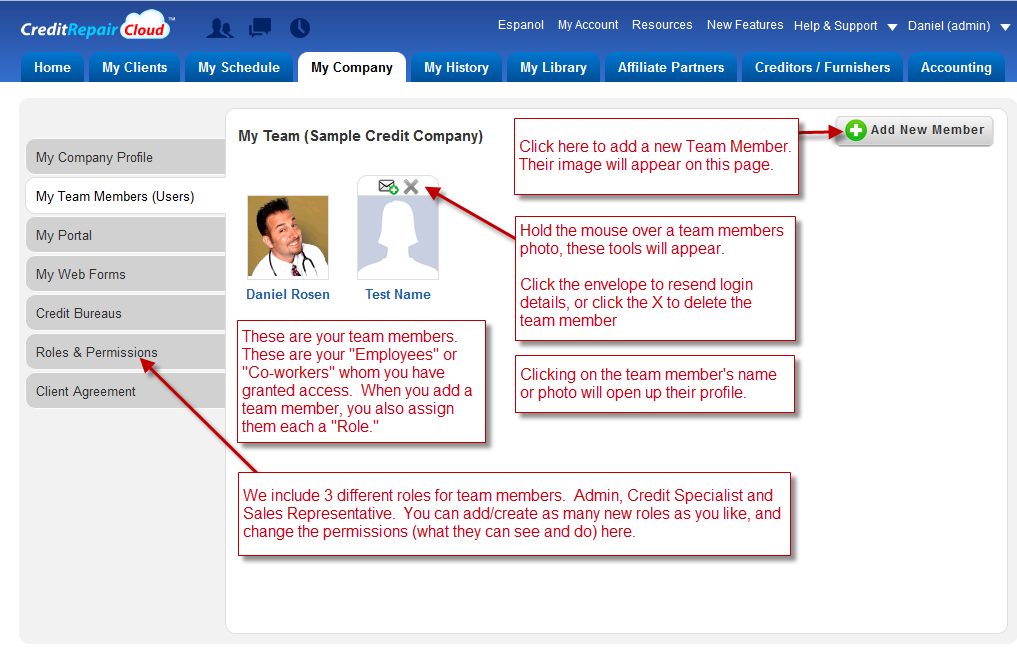The width and height of the screenshot is (1017, 649).
Task: Switch language via Espanol link
Action: 521,25
